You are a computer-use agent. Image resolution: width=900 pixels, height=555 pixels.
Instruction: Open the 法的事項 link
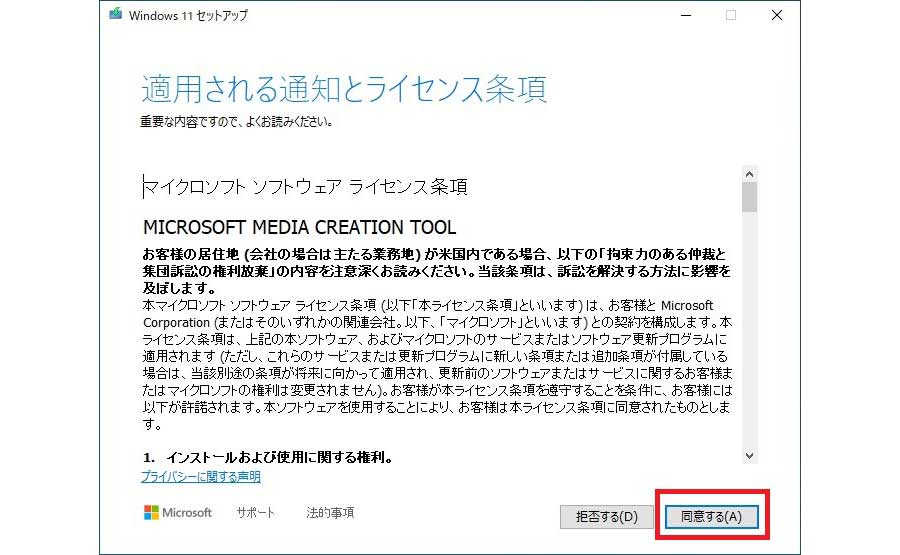pos(330,513)
